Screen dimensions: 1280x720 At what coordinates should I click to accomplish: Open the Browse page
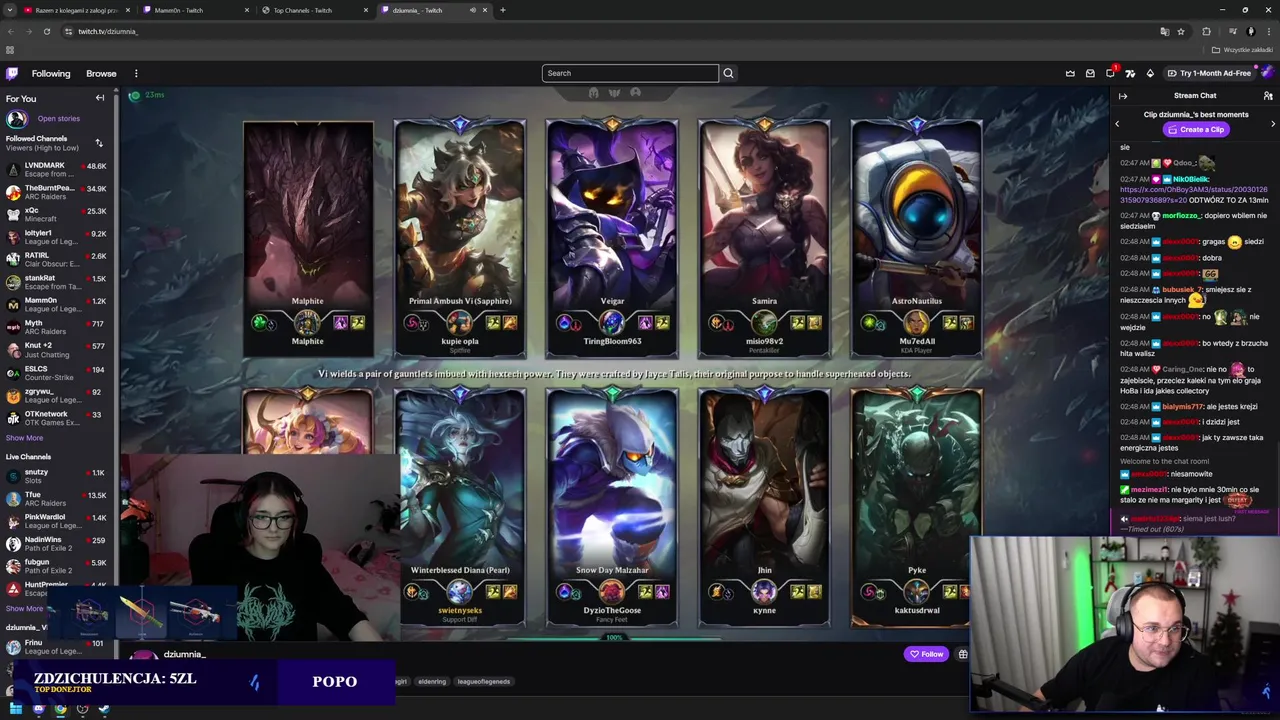(x=101, y=73)
